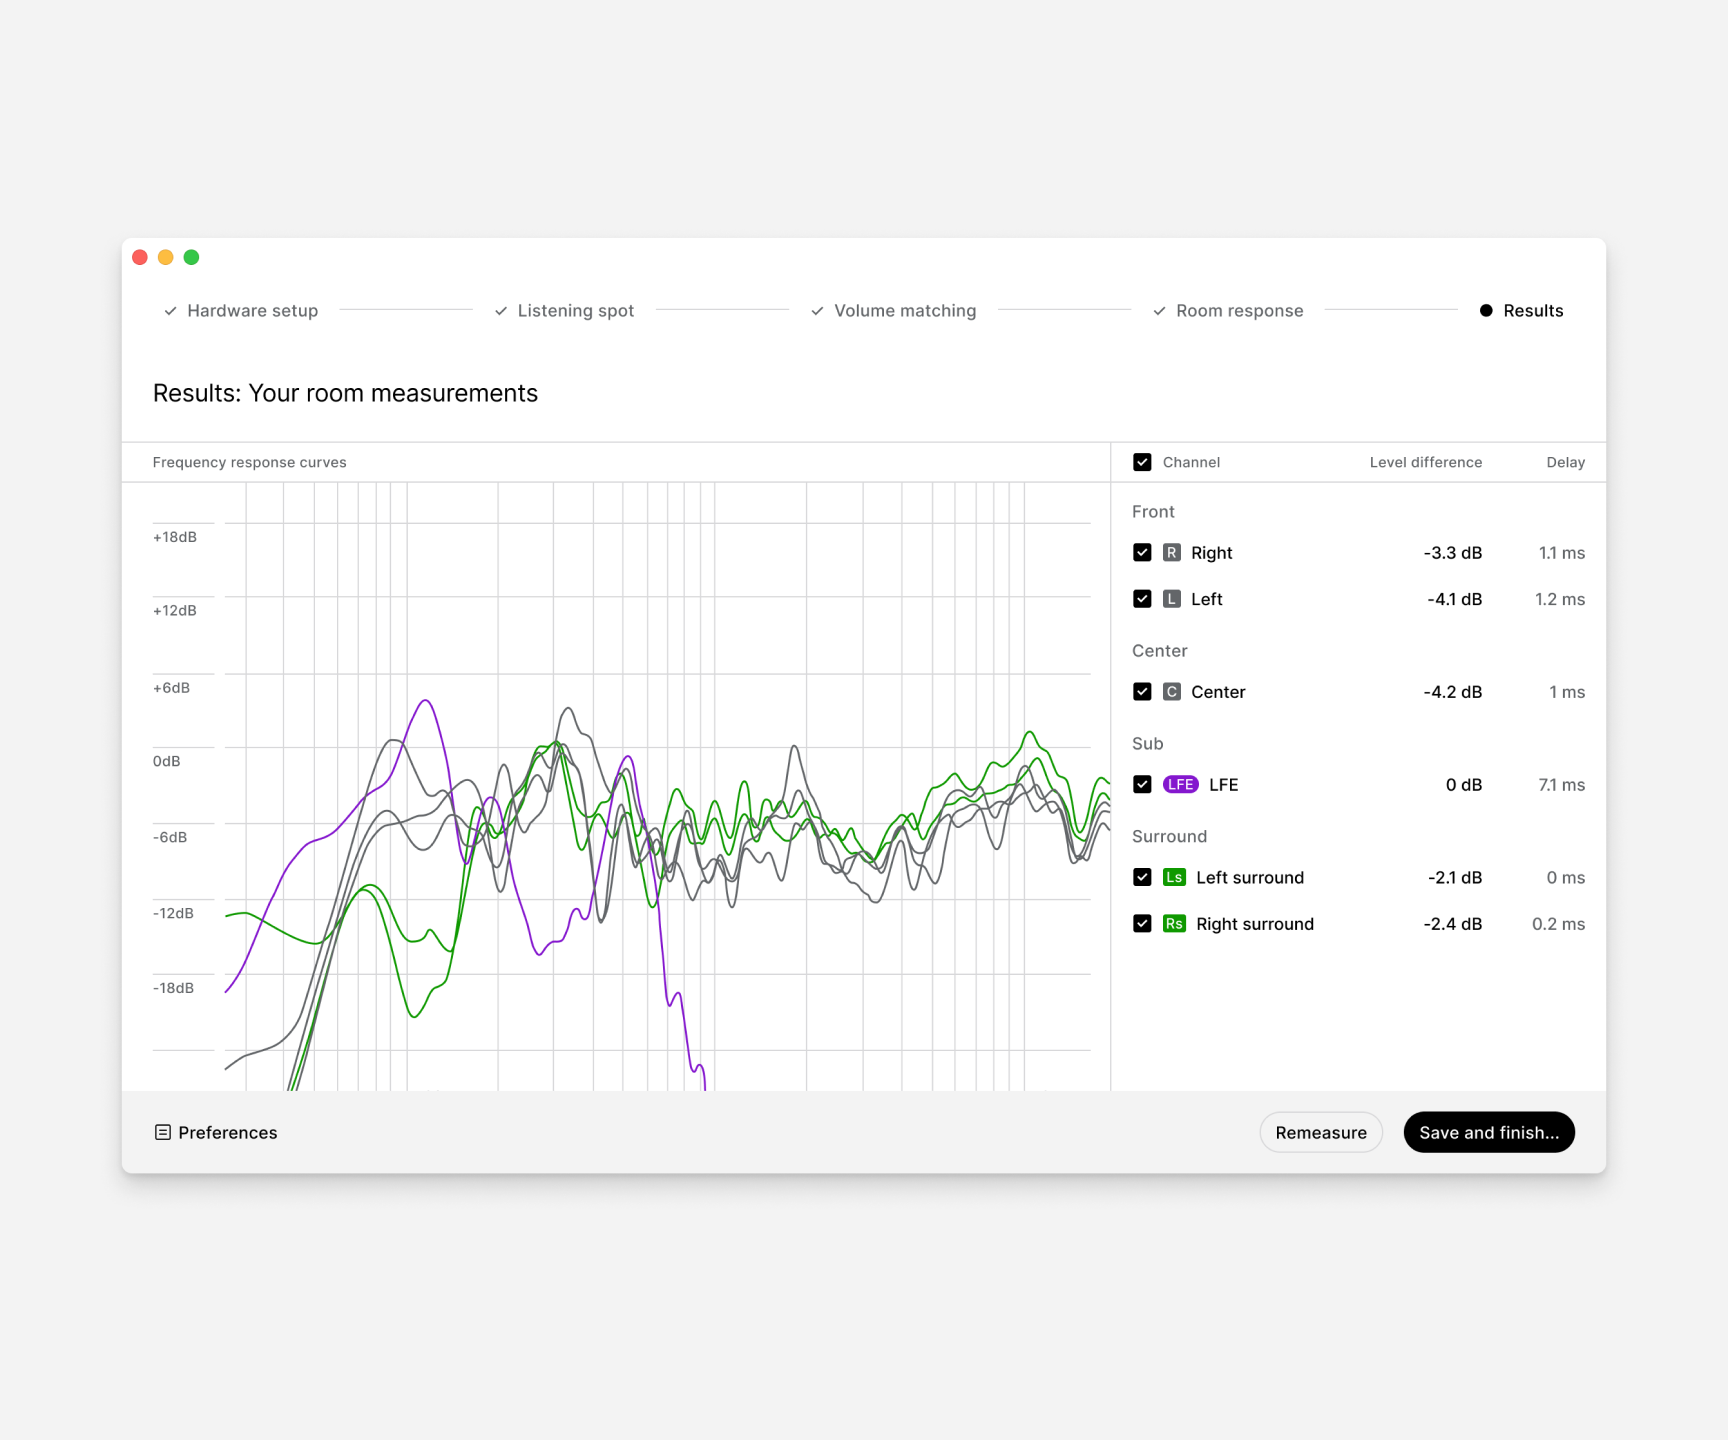Screen dimensions: 1728x1440
Task: Toggle the Channel header master checkbox
Action: point(1142,462)
